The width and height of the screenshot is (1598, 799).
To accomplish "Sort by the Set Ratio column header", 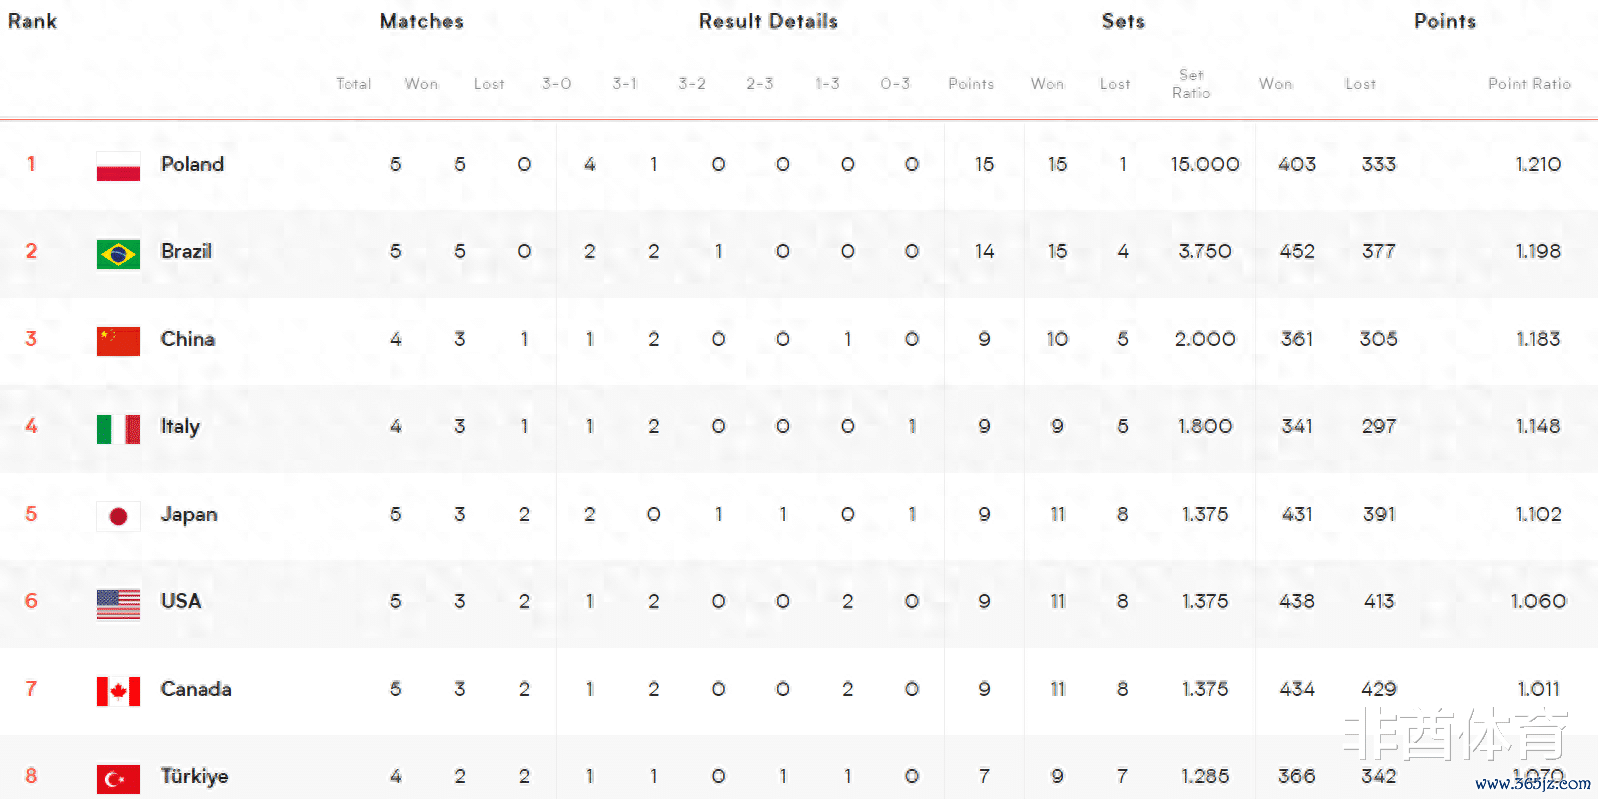I will [x=1191, y=84].
